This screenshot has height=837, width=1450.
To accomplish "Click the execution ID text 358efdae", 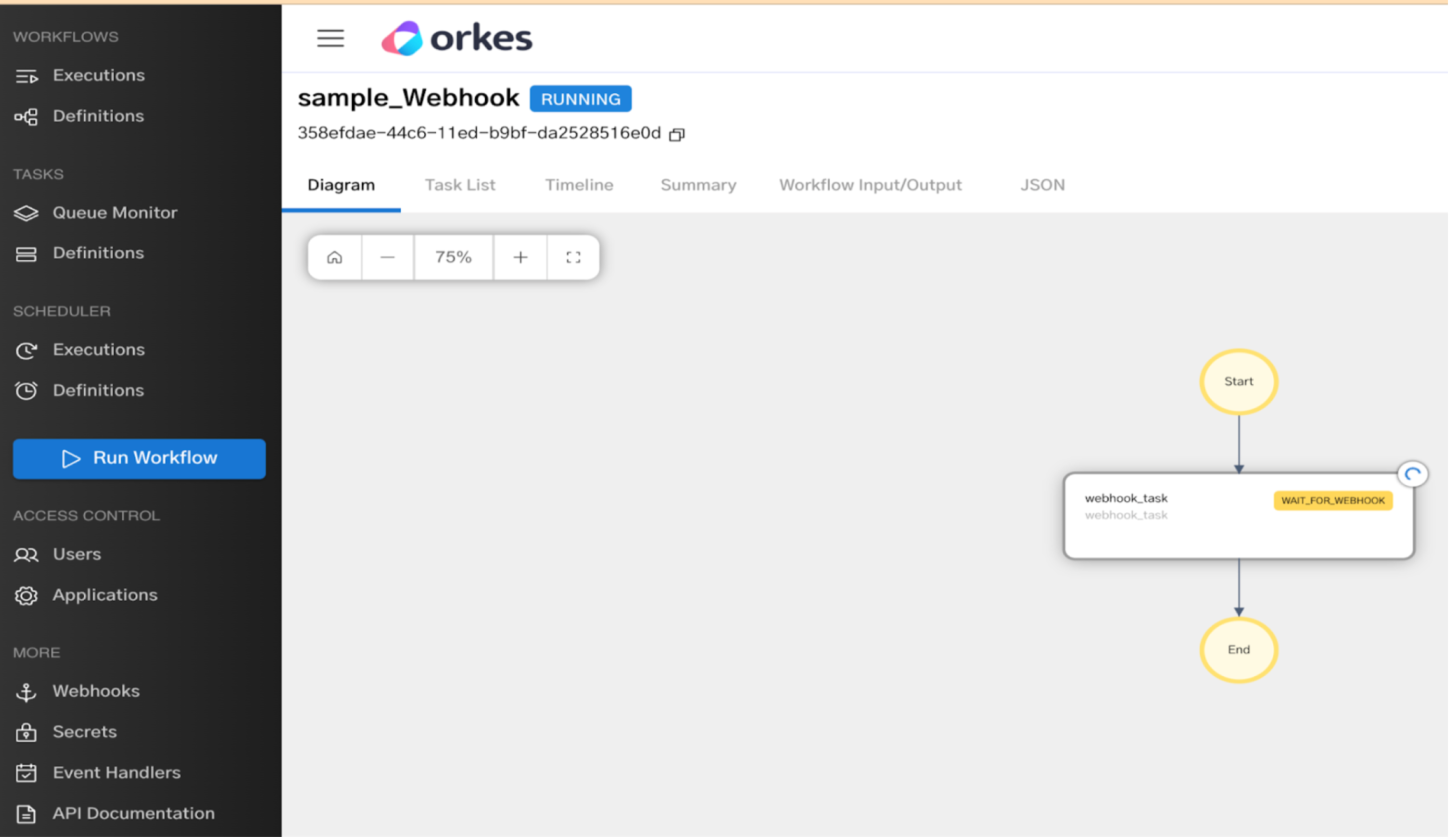I will tap(479, 133).
